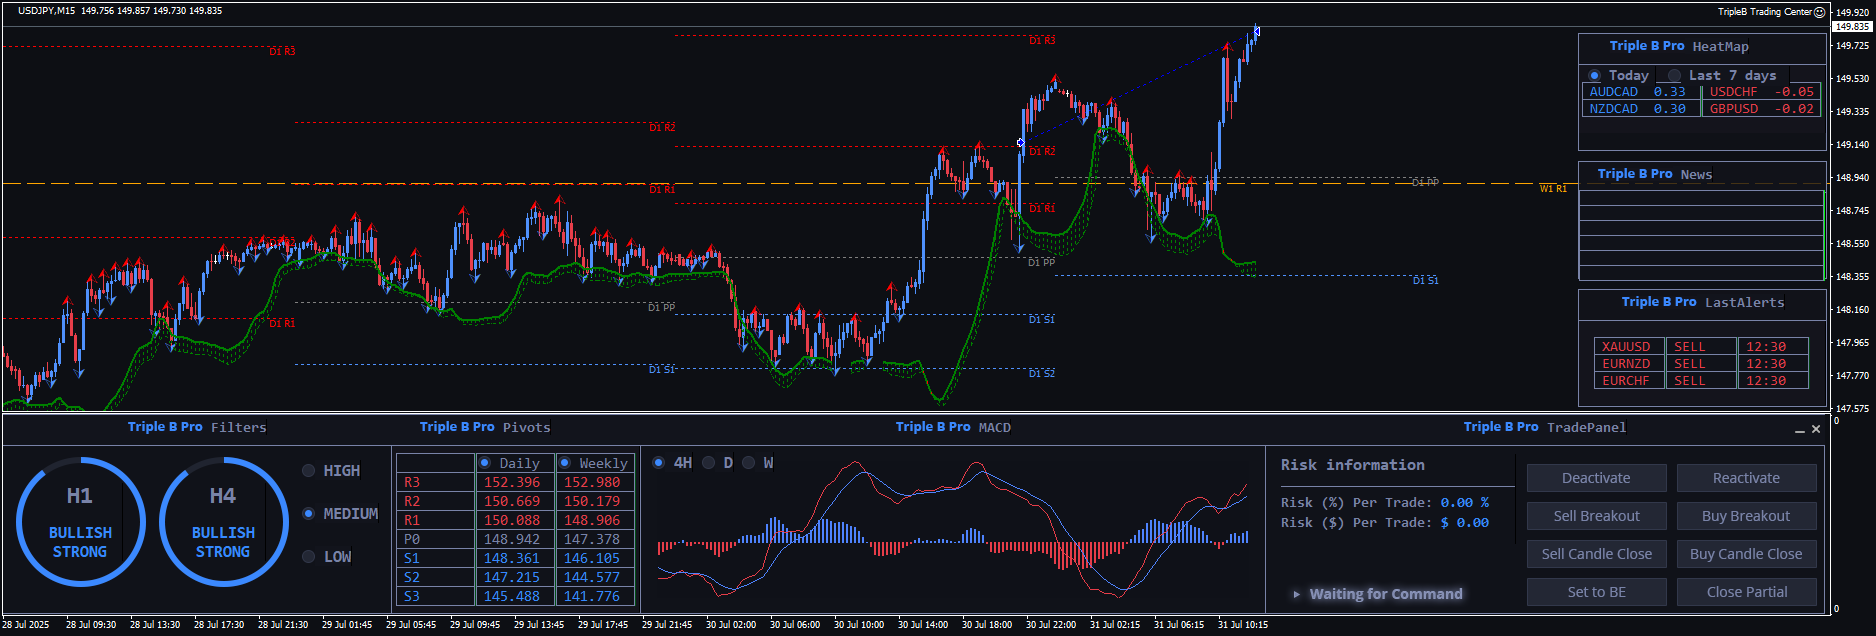
Task: Switch MACD timeframe to W
Action: pyautogui.click(x=748, y=463)
